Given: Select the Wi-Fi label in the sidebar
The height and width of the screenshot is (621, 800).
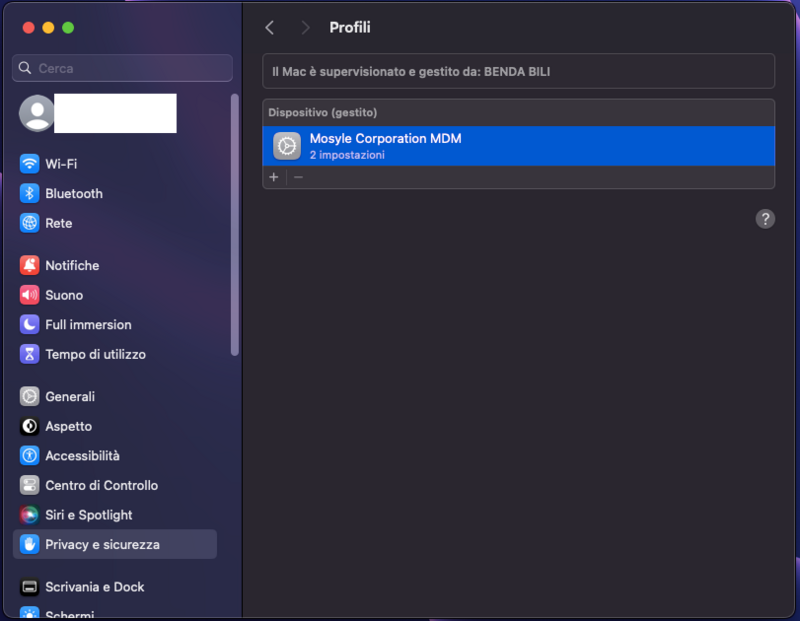Looking at the screenshot, I should pyautogui.click(x=61, y=164).
